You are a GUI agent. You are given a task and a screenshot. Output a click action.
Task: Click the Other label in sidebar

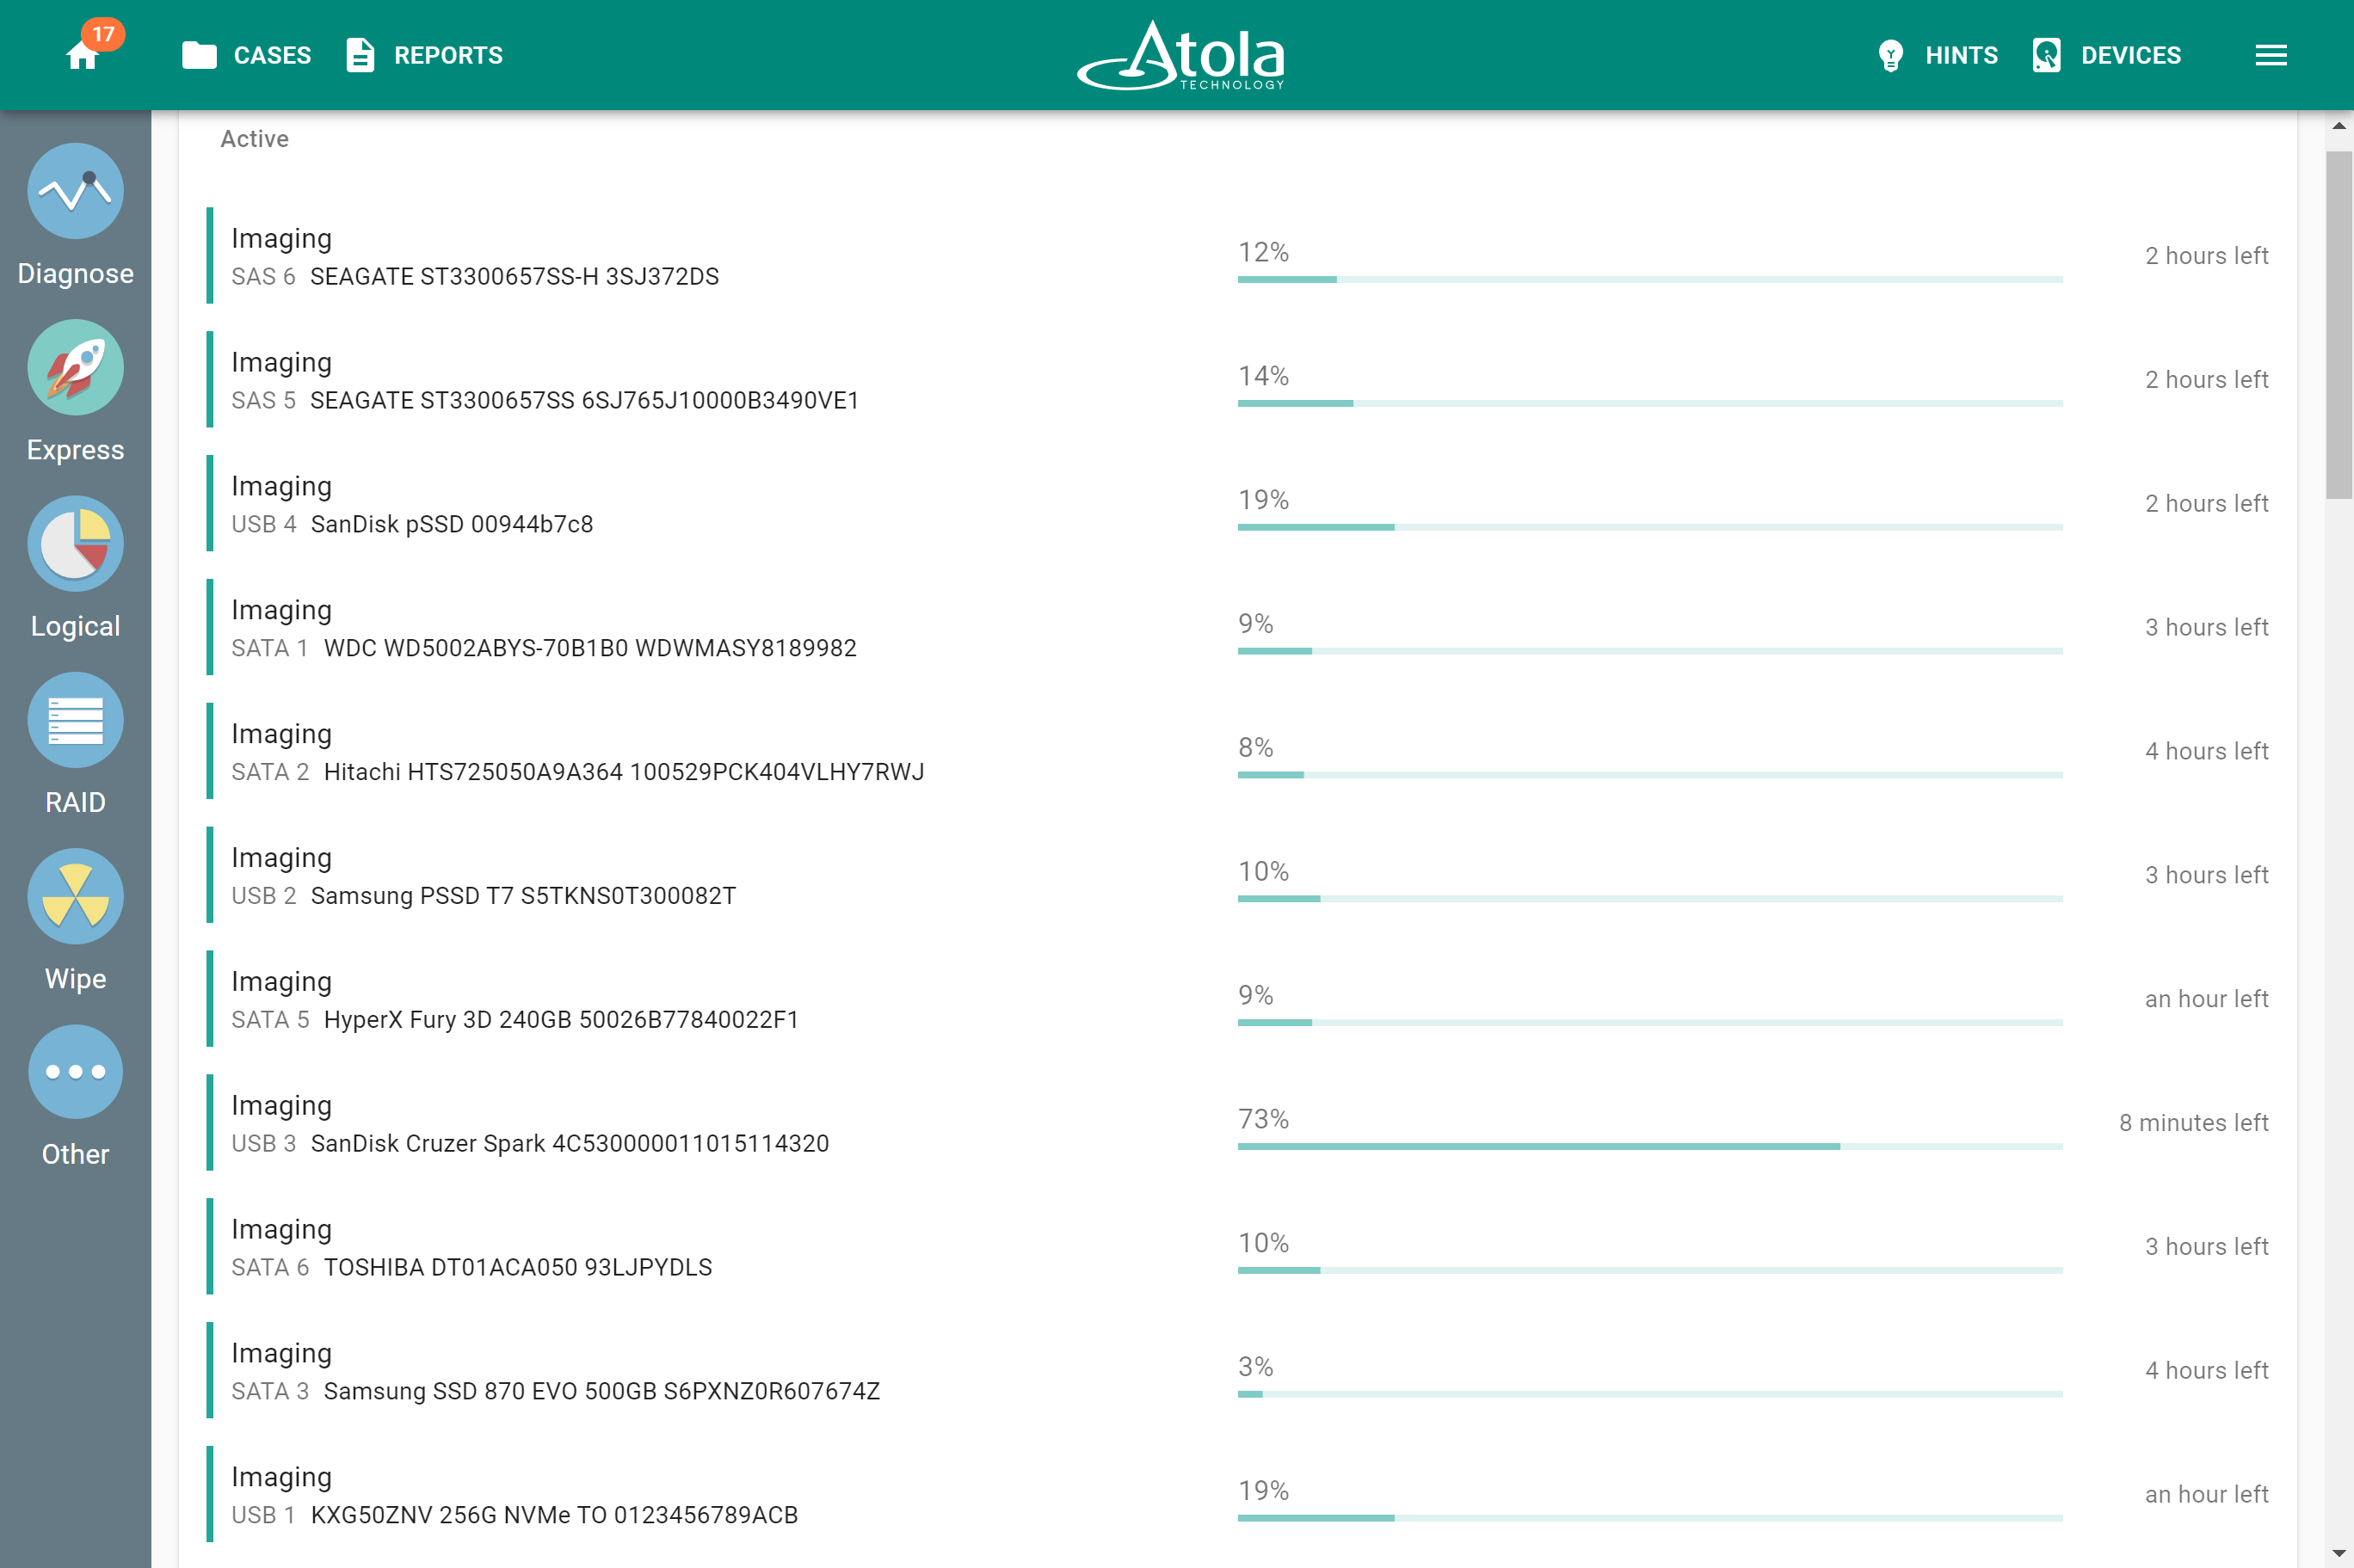click(x=76, y=1154)
